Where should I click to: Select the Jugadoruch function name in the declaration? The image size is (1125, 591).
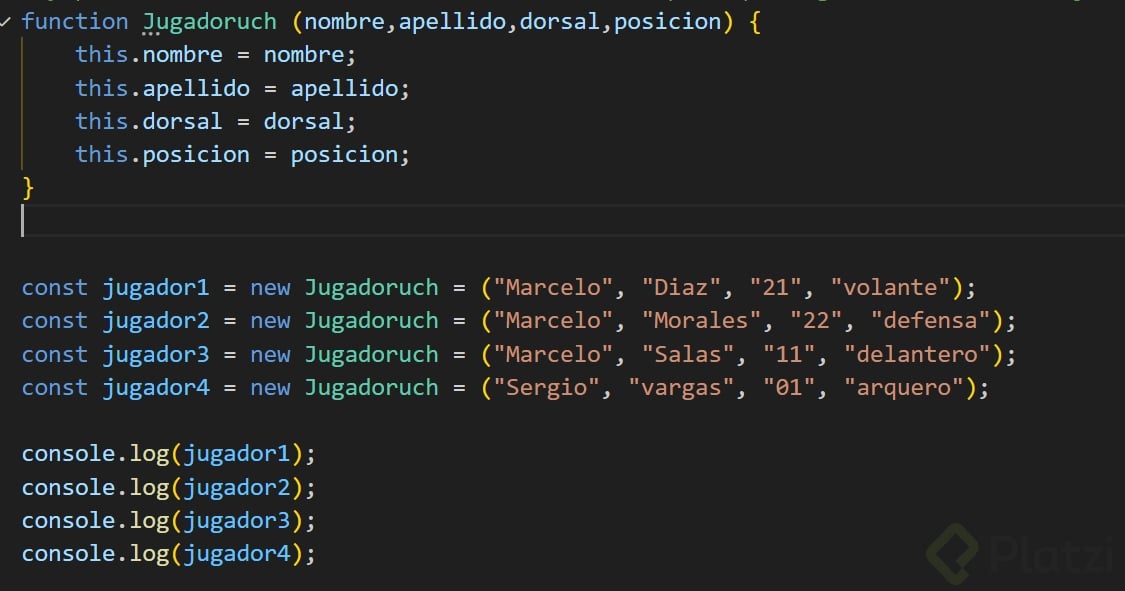(210, 22)
